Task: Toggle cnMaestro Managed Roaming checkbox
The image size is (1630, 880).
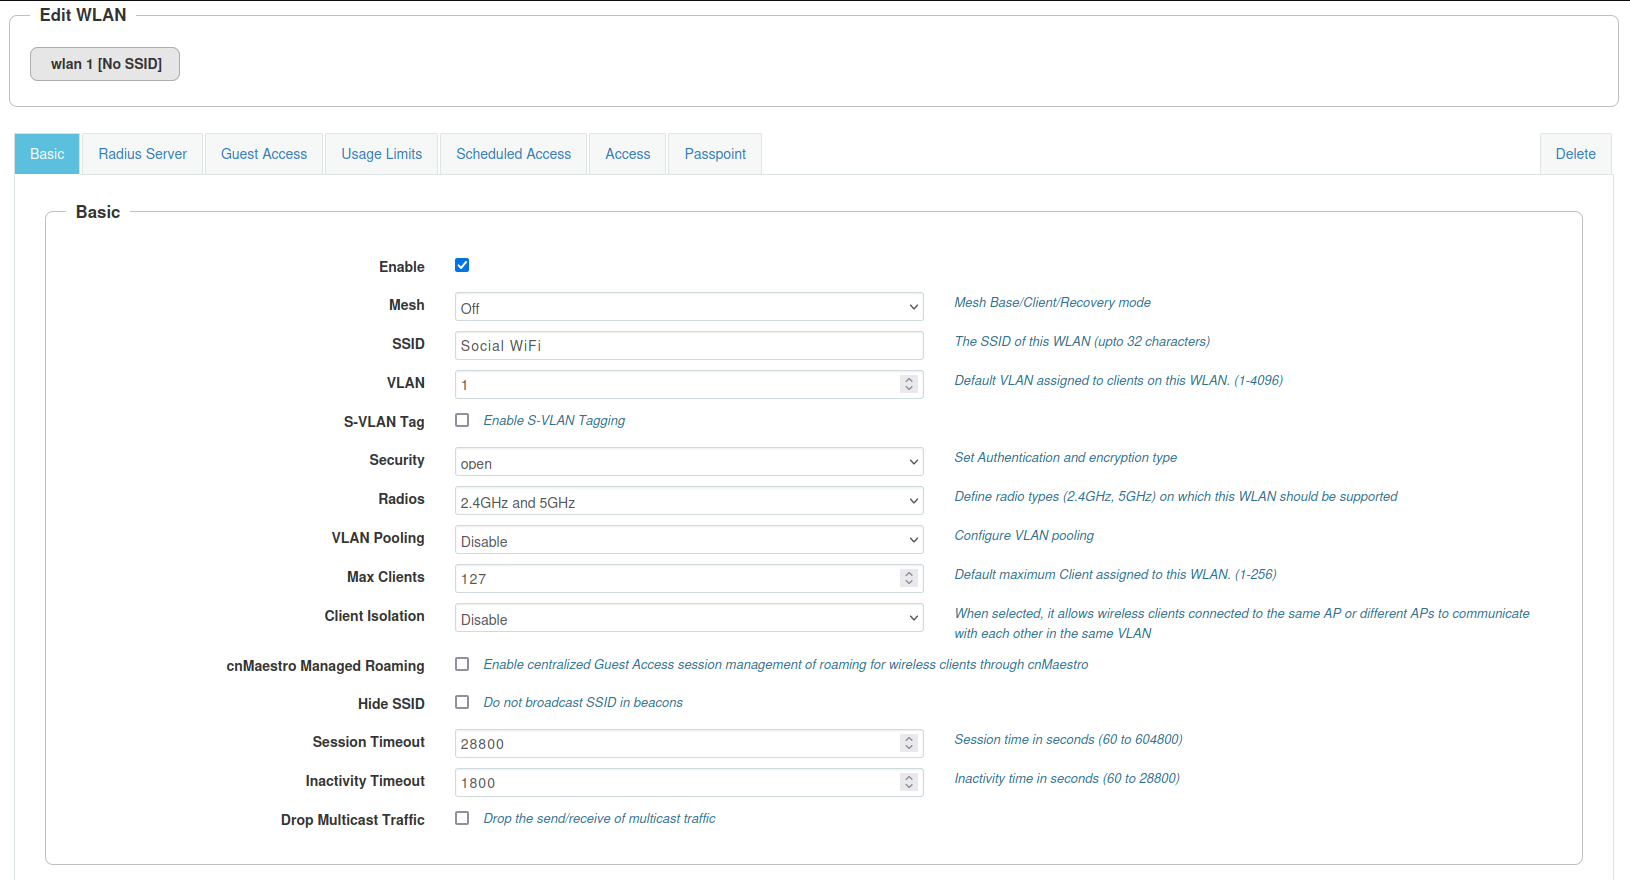Action: pos(462,664)
